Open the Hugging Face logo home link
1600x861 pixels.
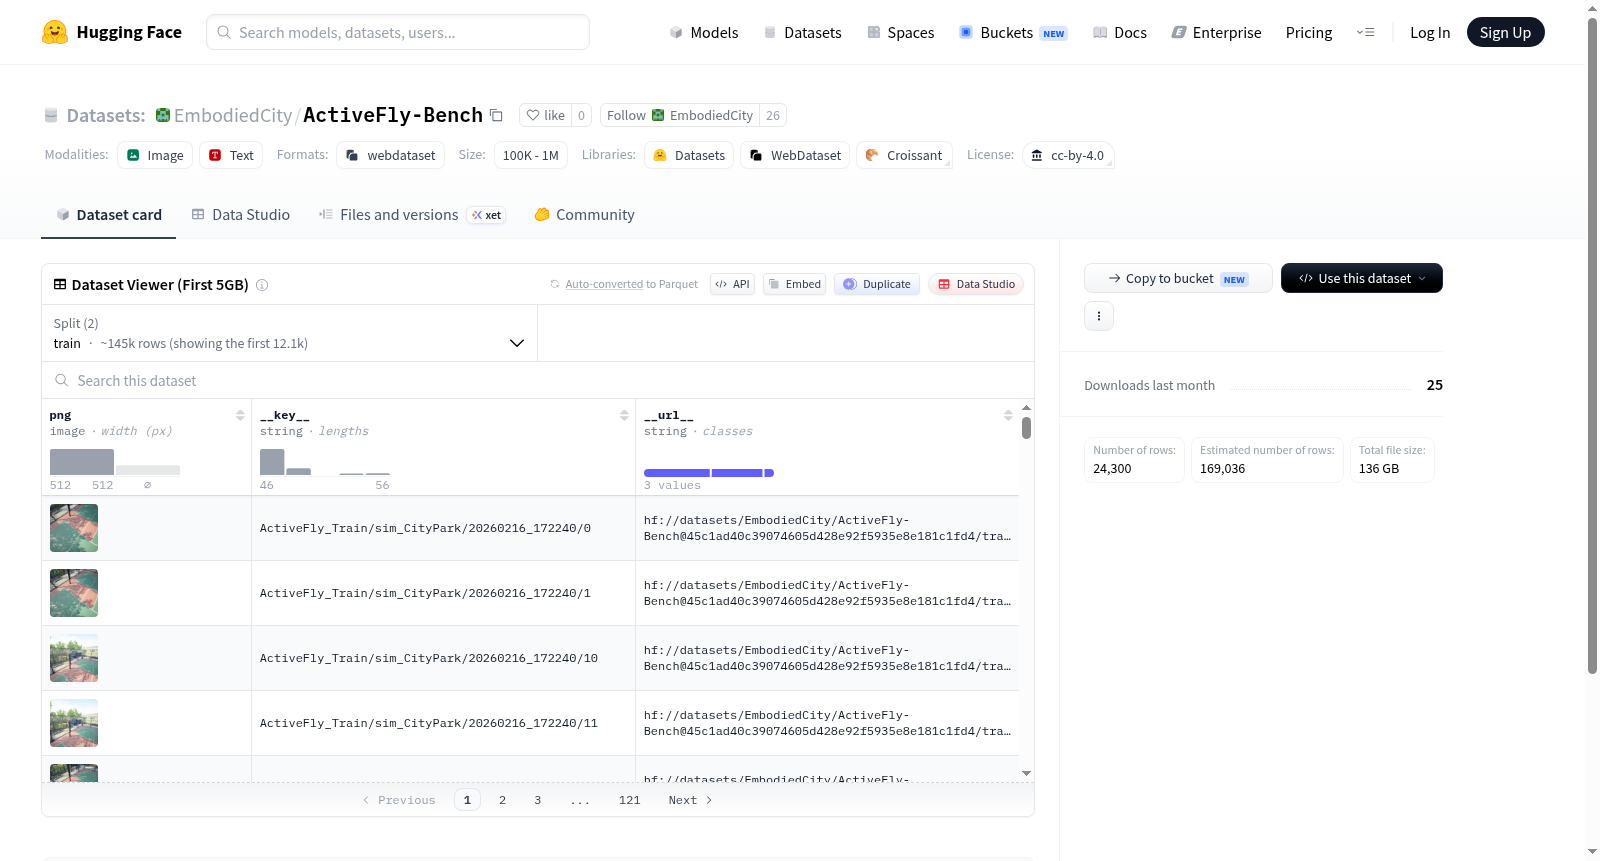112,32
